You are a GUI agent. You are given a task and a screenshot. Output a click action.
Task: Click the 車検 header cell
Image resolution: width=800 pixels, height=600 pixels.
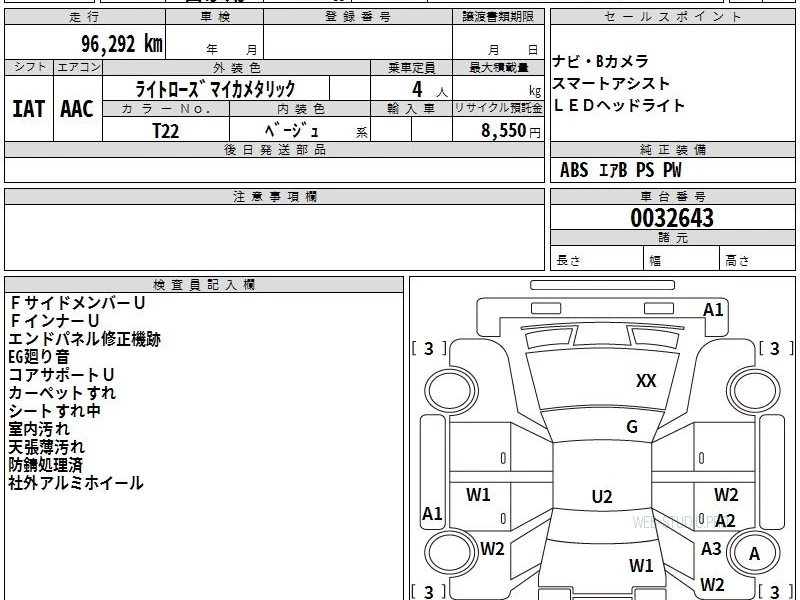(x=215, y=17)
